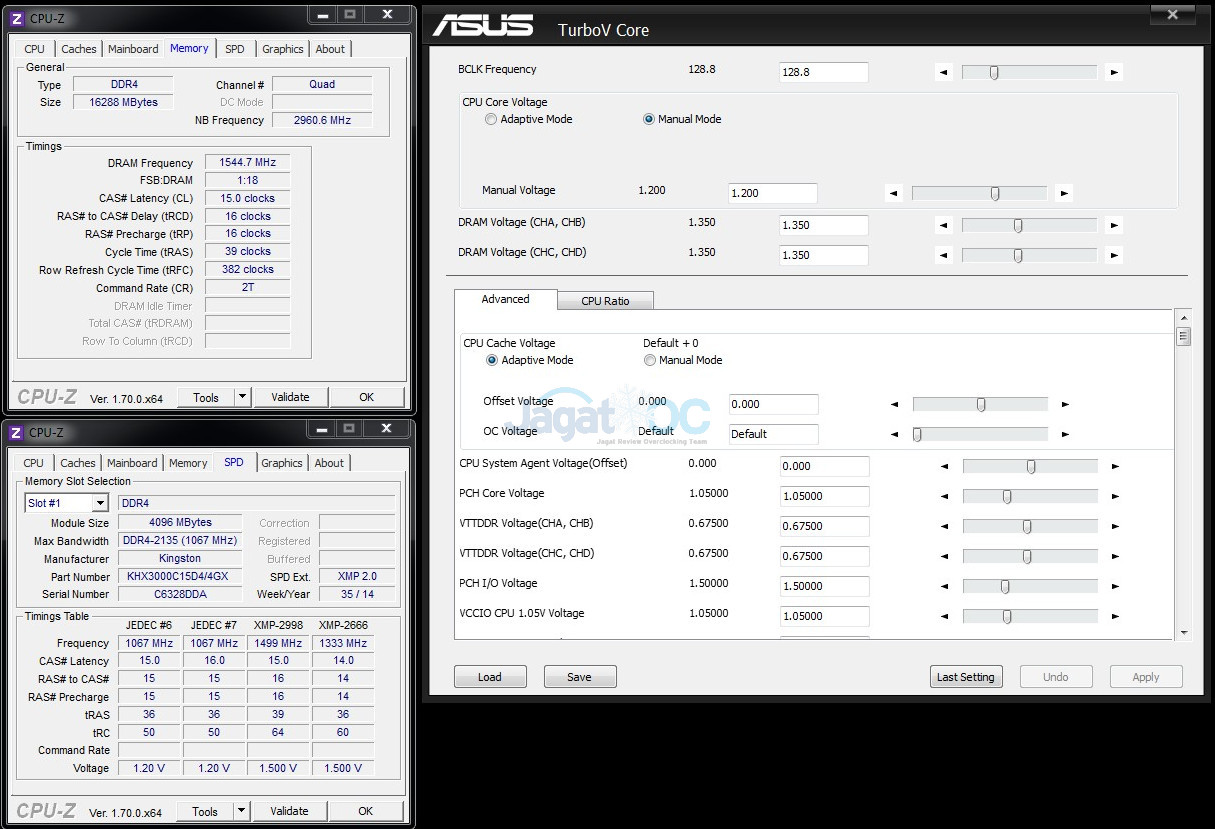The image size is (1215, 829).
Task: Increase Manual Voltage with right arrow
Action: 1064,194
